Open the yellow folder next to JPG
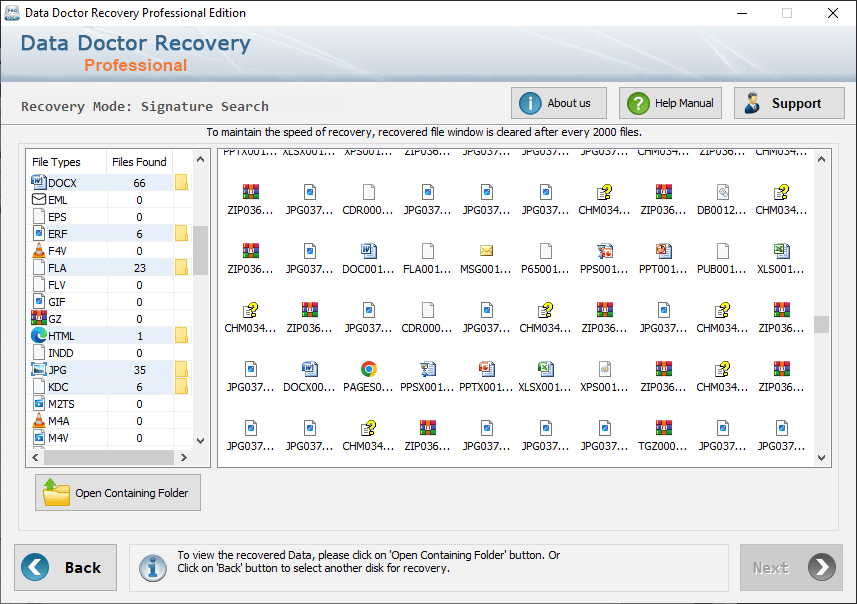The image size is (857, 604). tap(181, 370)
